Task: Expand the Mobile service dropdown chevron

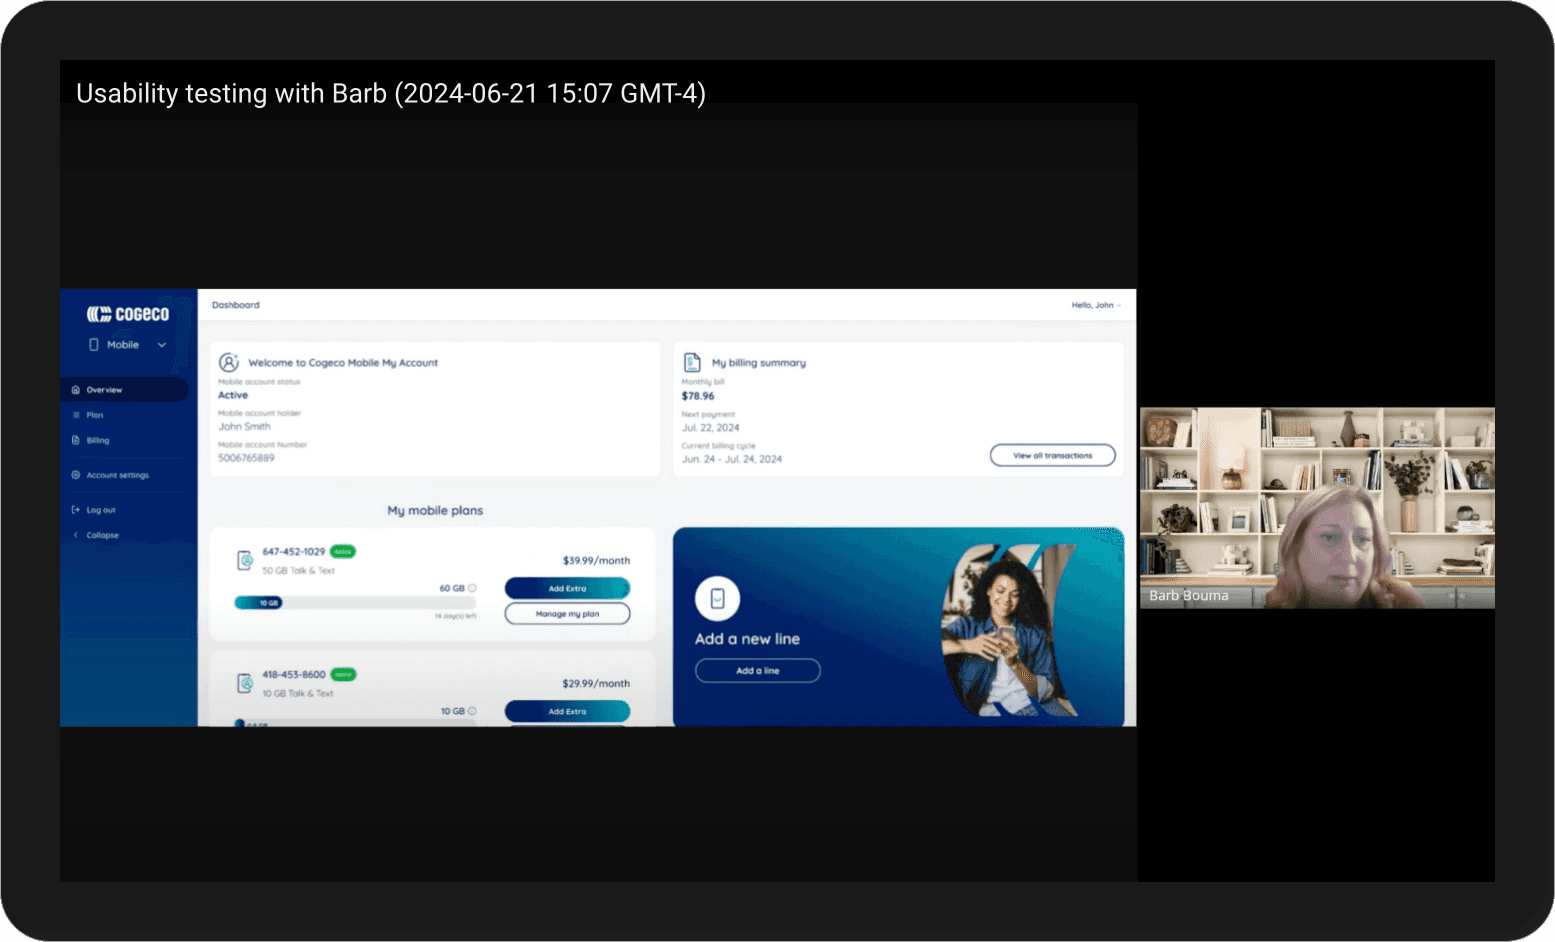Action: pos(162,345)
